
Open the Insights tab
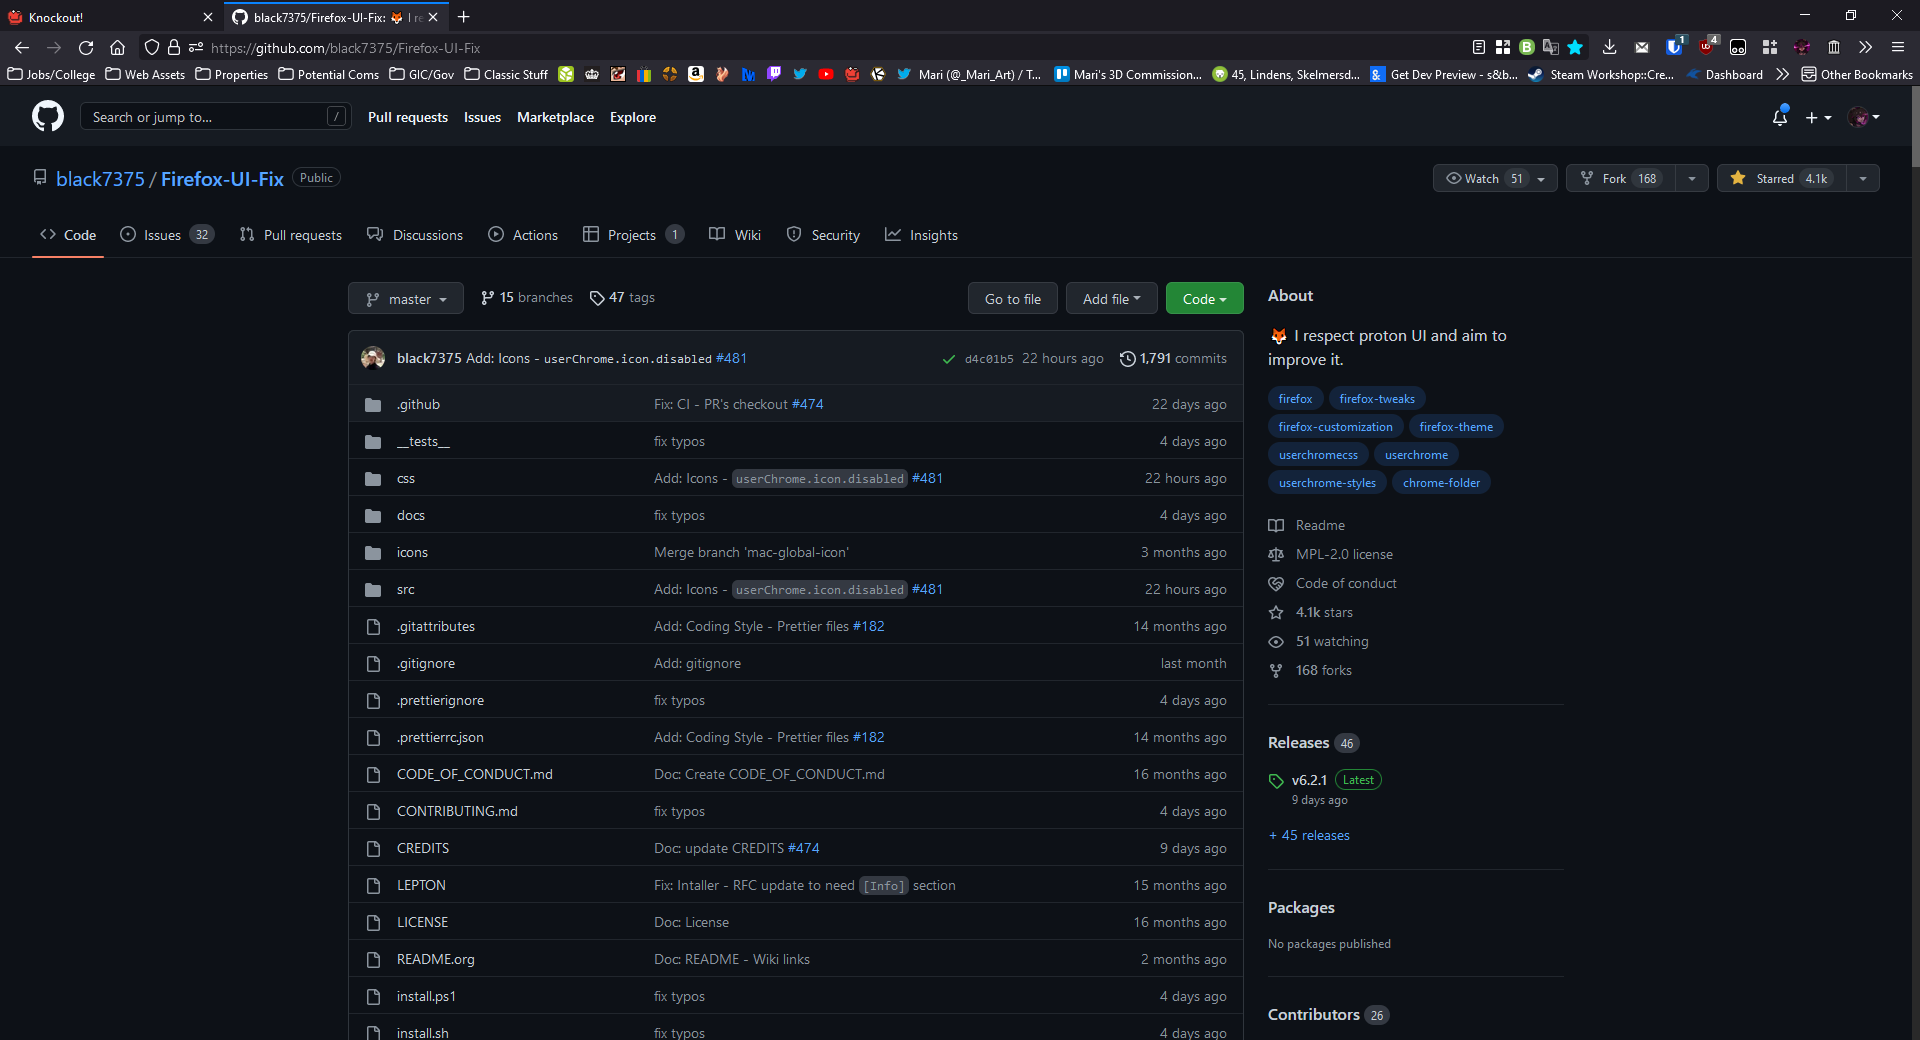click(x=921, y=235)
